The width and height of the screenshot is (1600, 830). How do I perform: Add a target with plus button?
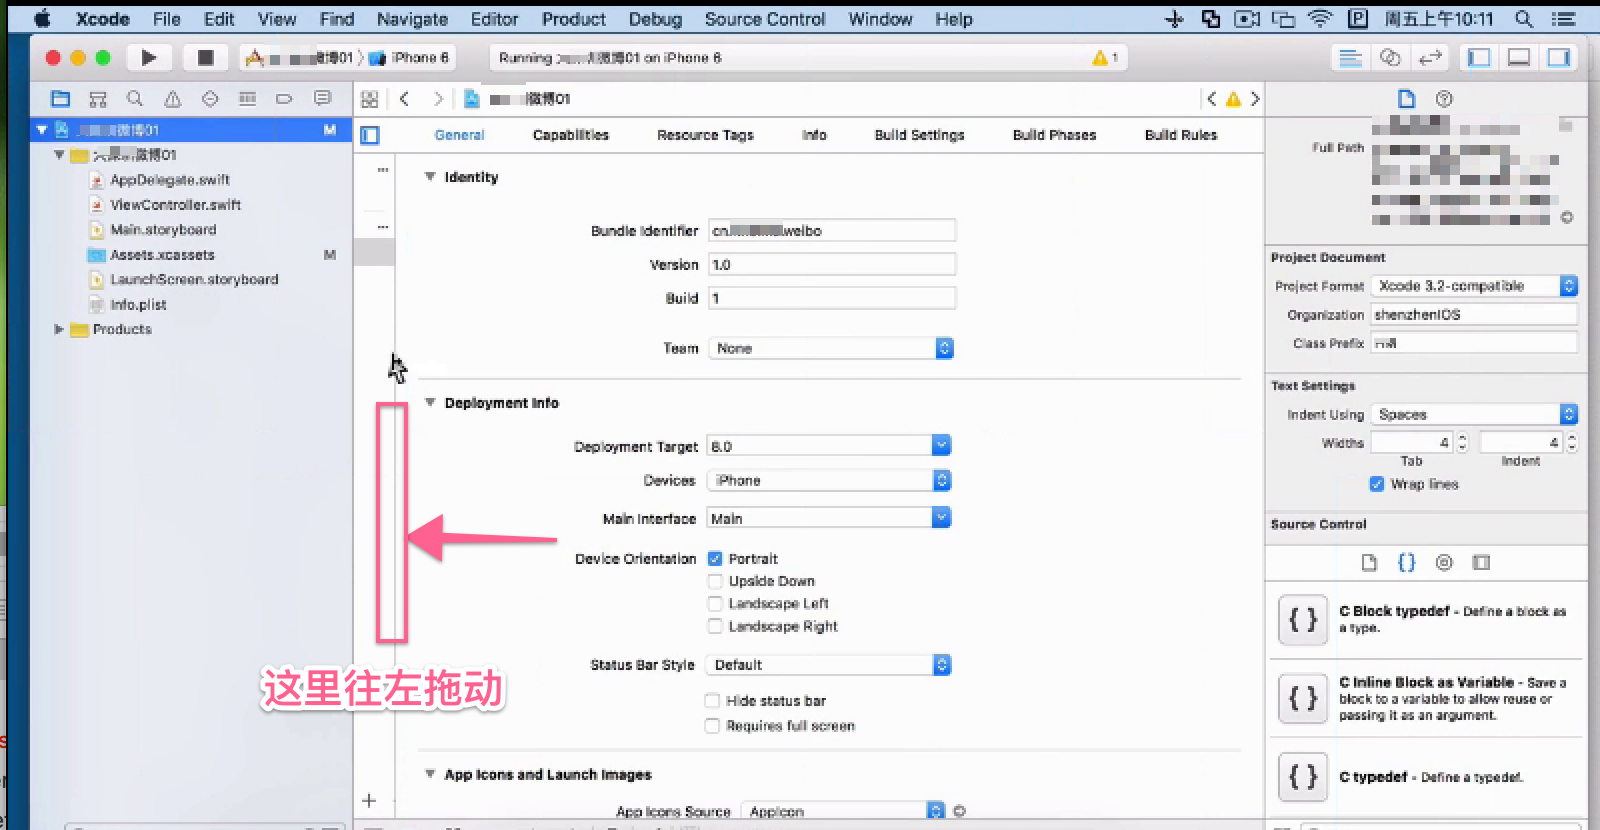[x=369, y=801]
